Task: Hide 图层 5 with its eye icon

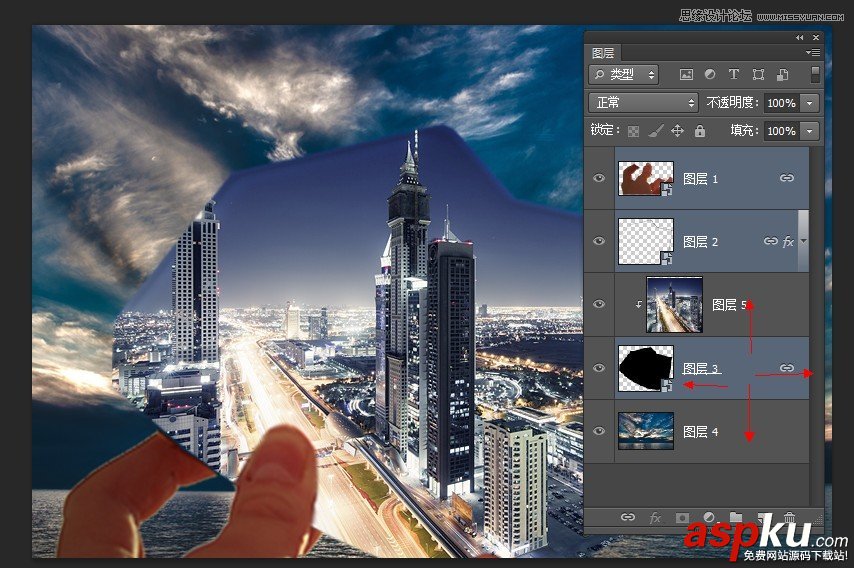Action: (599, 304)
